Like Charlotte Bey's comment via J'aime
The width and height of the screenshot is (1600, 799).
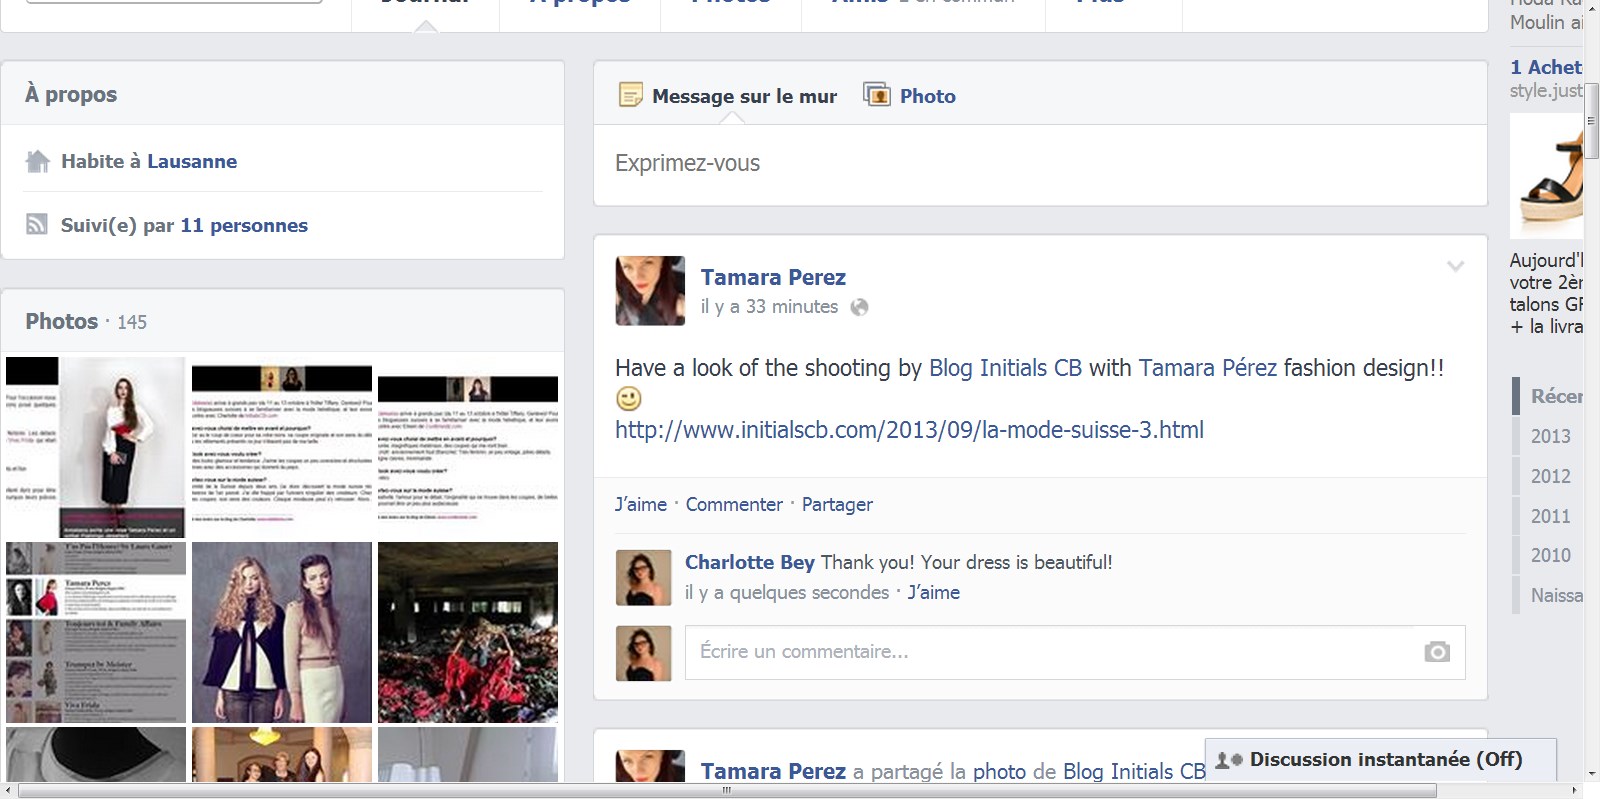click(x=934, y=592)
